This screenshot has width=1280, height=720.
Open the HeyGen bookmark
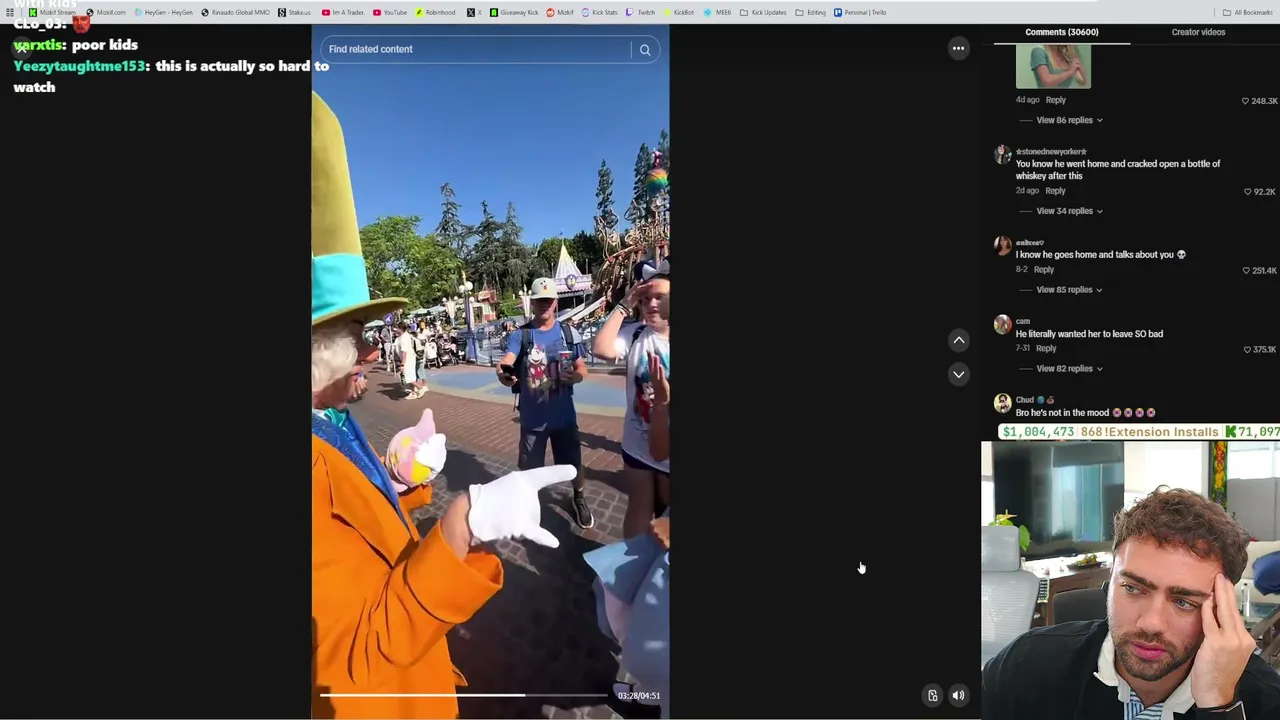163,12
